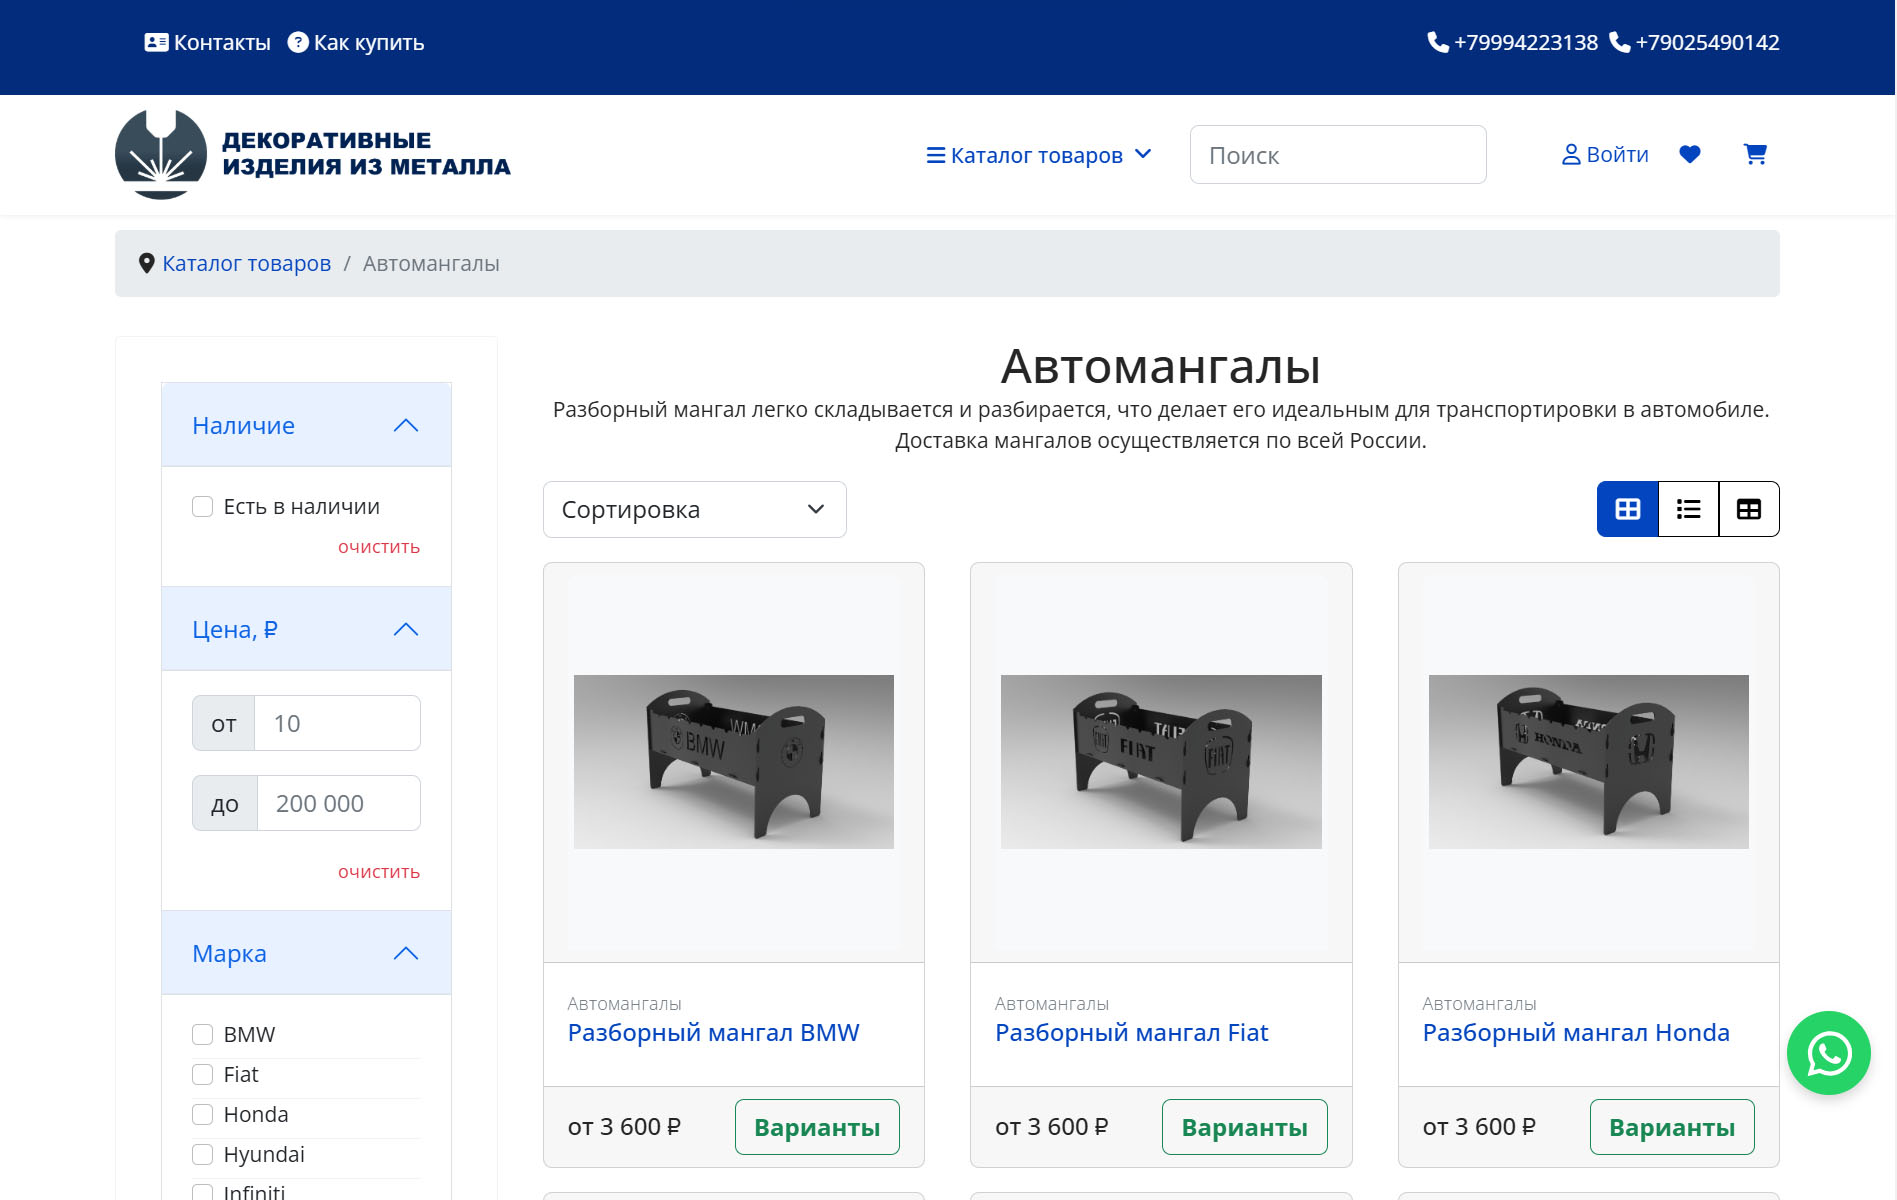Open the BMW grill product image
Screen dimensions: 1897x1200
click(734, 762)
